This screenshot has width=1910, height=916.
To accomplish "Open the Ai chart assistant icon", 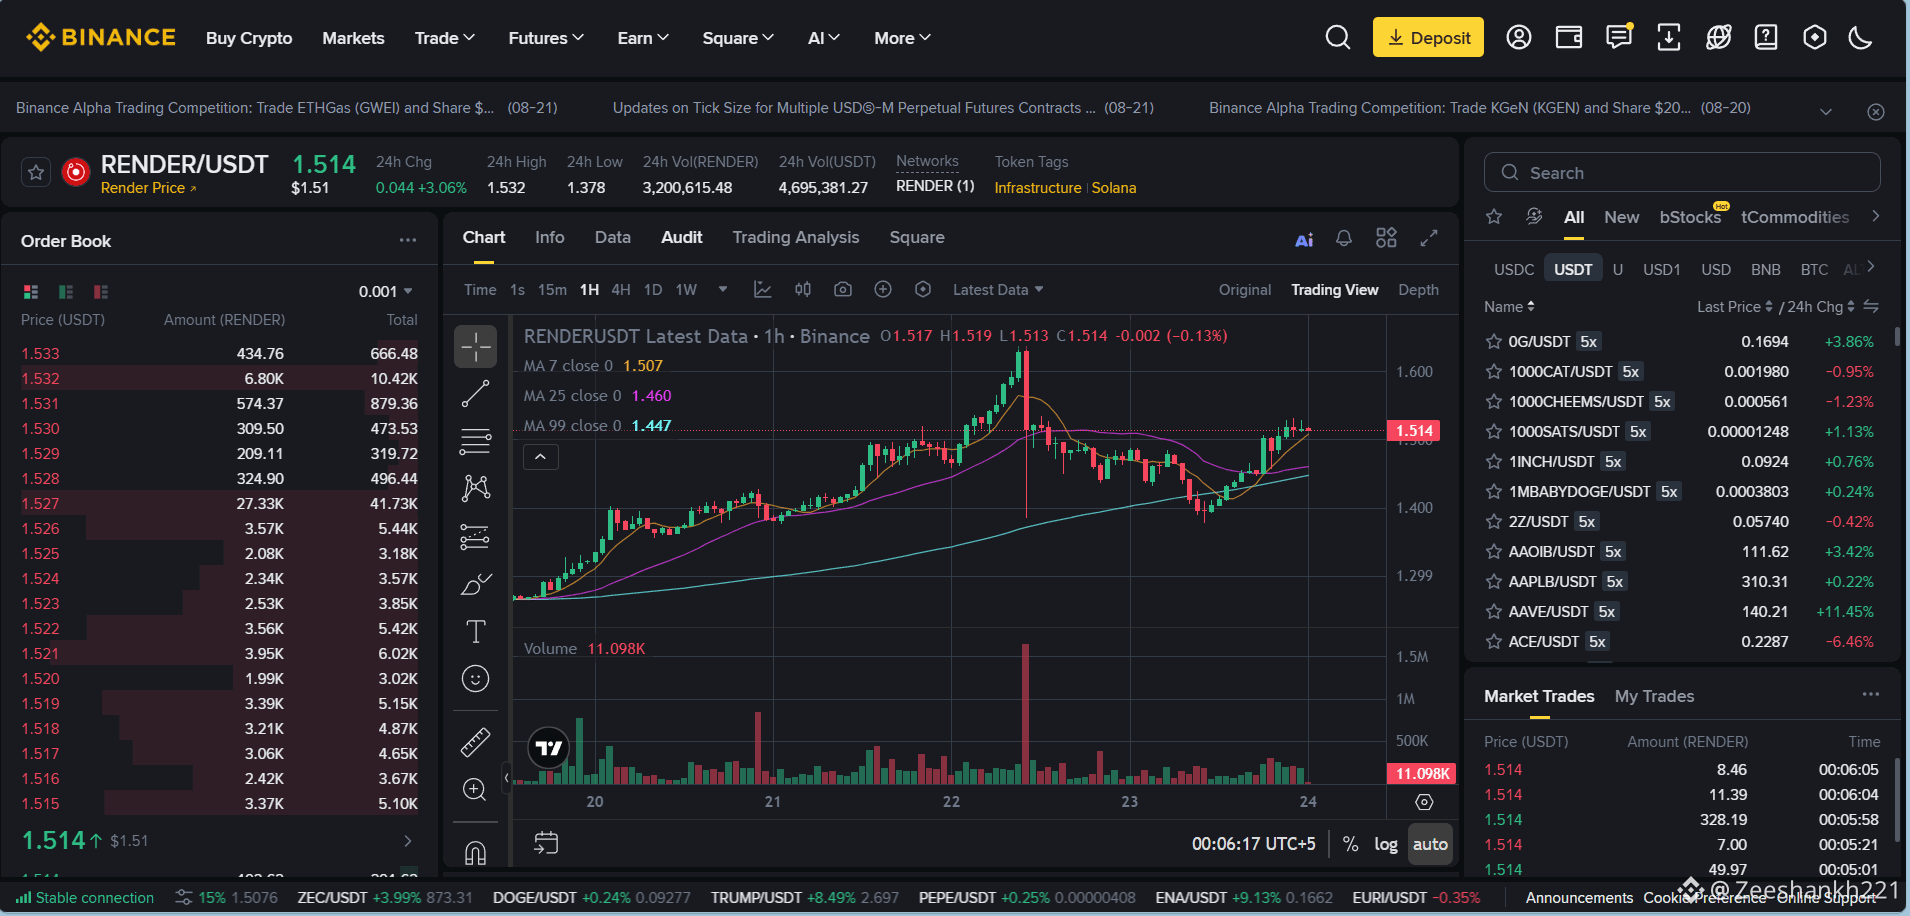I will click(x=1304, y=239).
